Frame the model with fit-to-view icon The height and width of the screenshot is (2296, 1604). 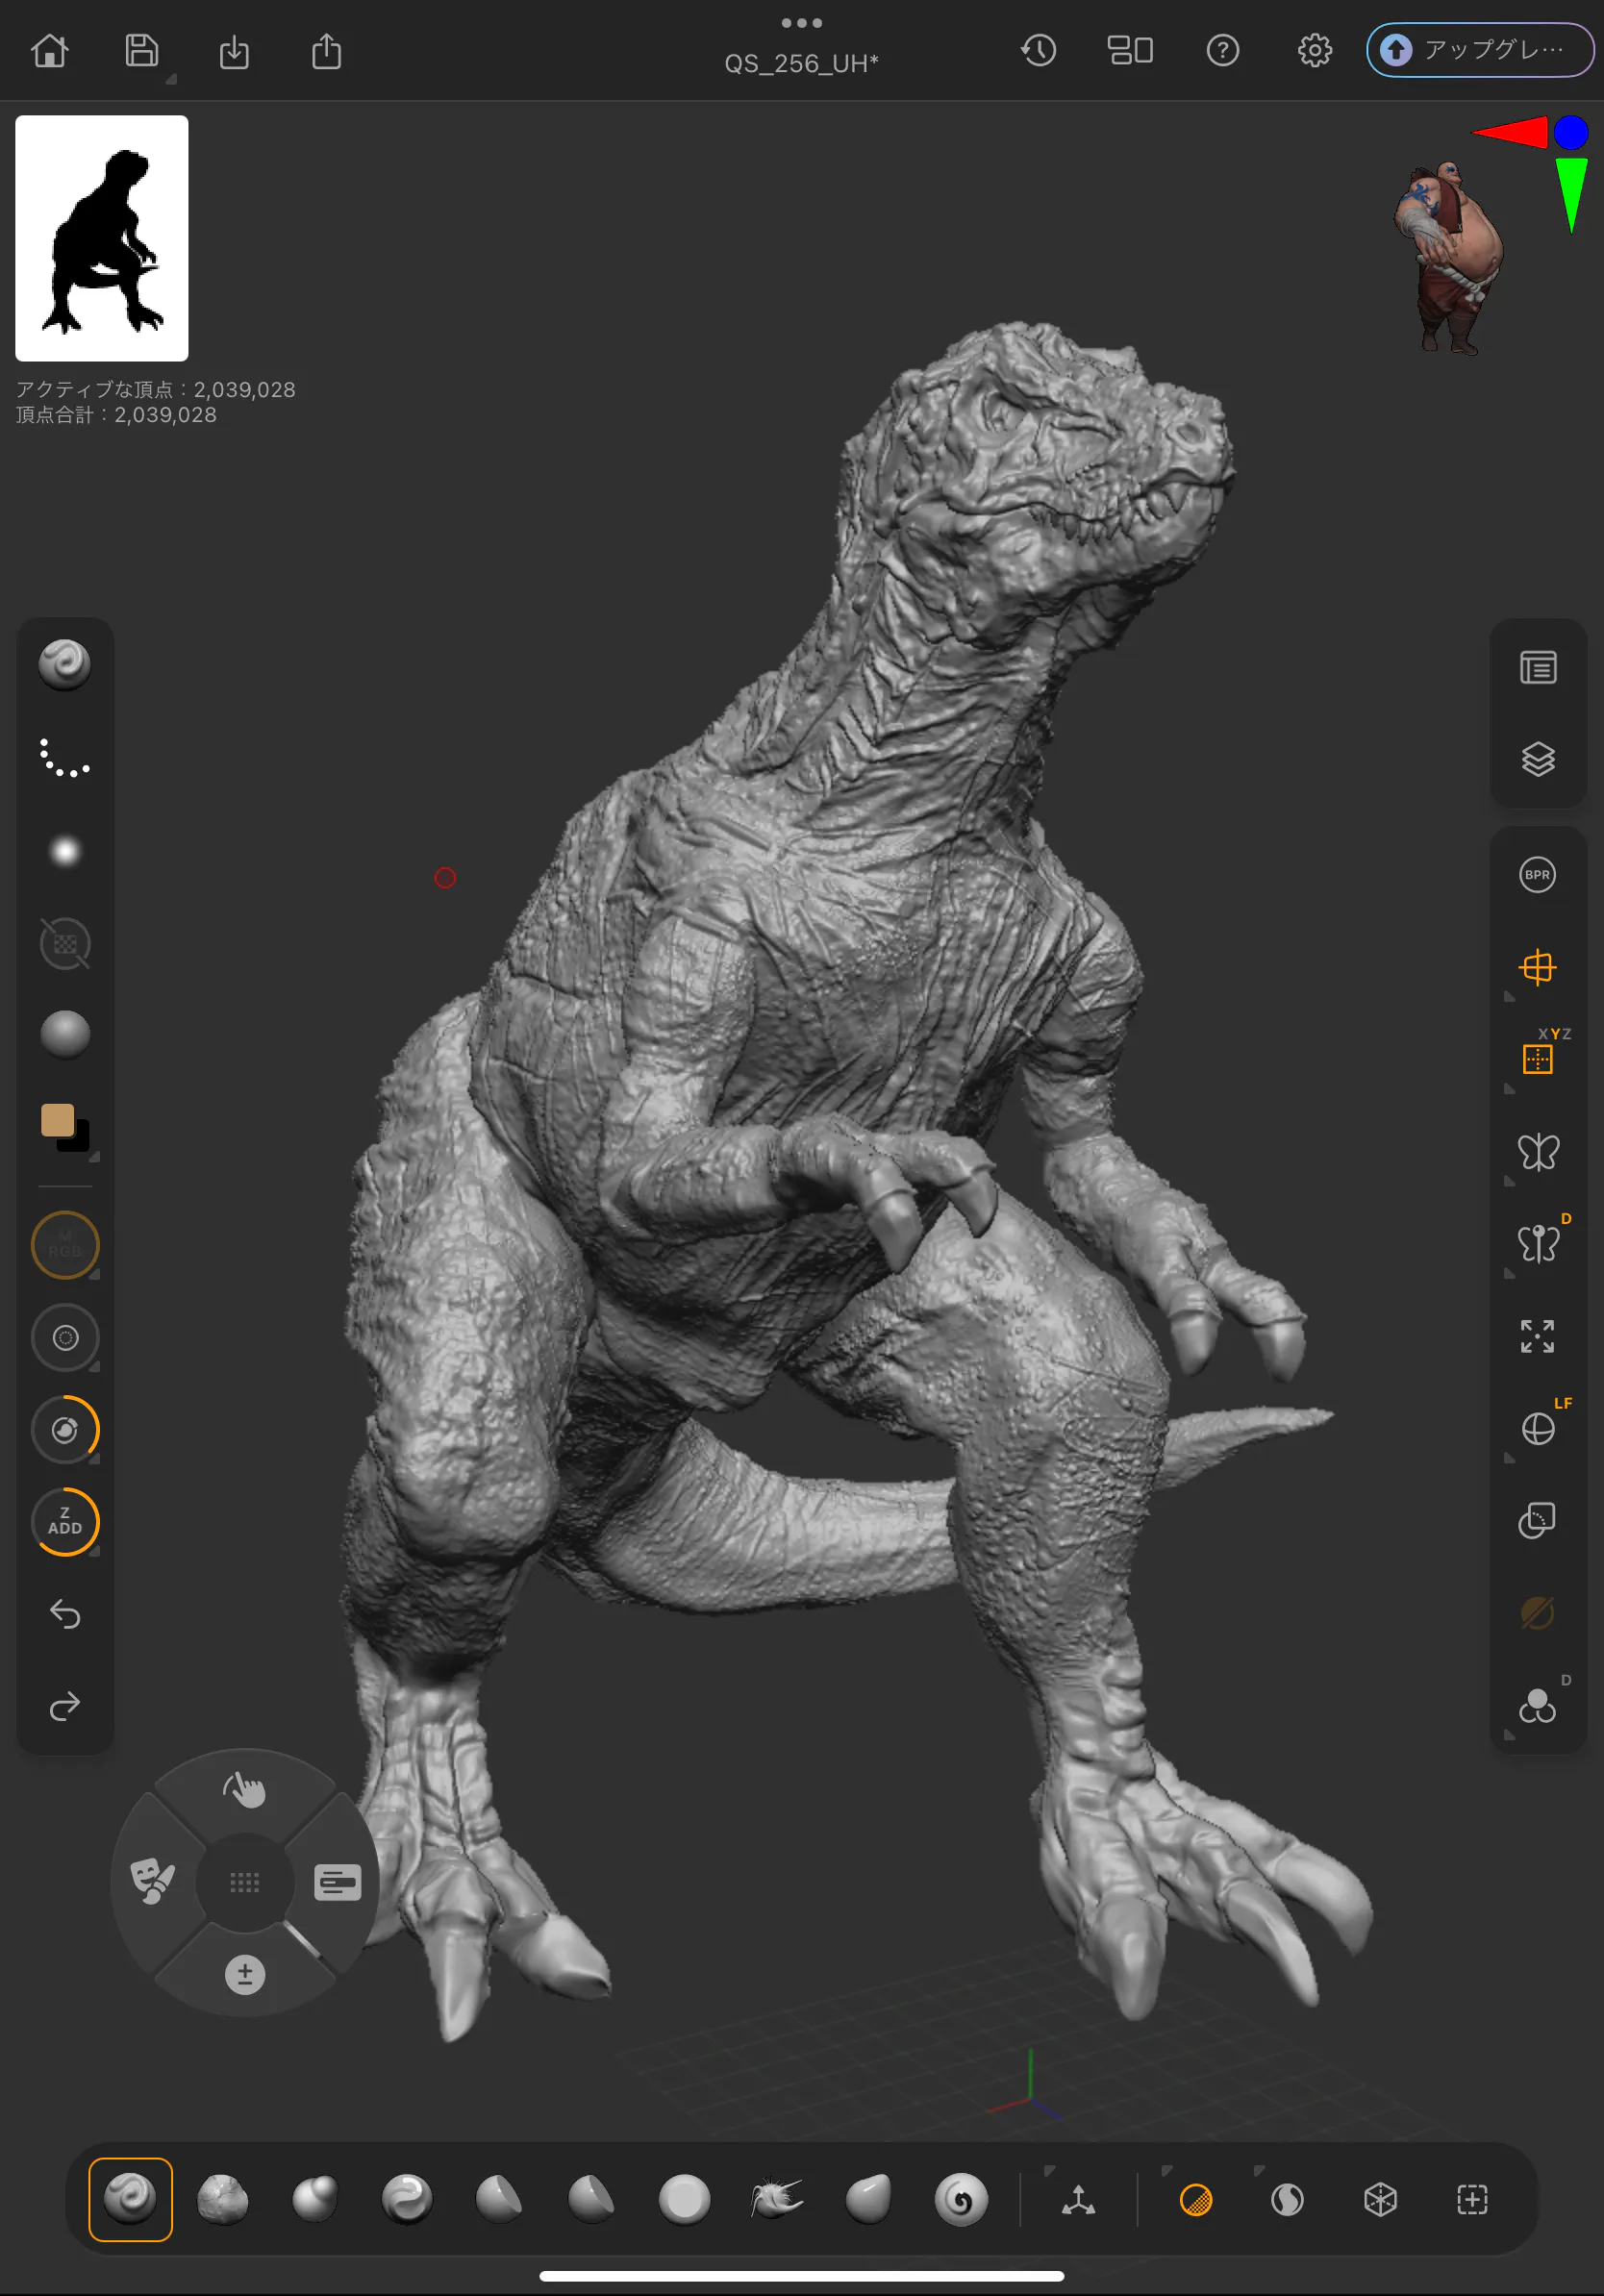tap(1537, 1336)
